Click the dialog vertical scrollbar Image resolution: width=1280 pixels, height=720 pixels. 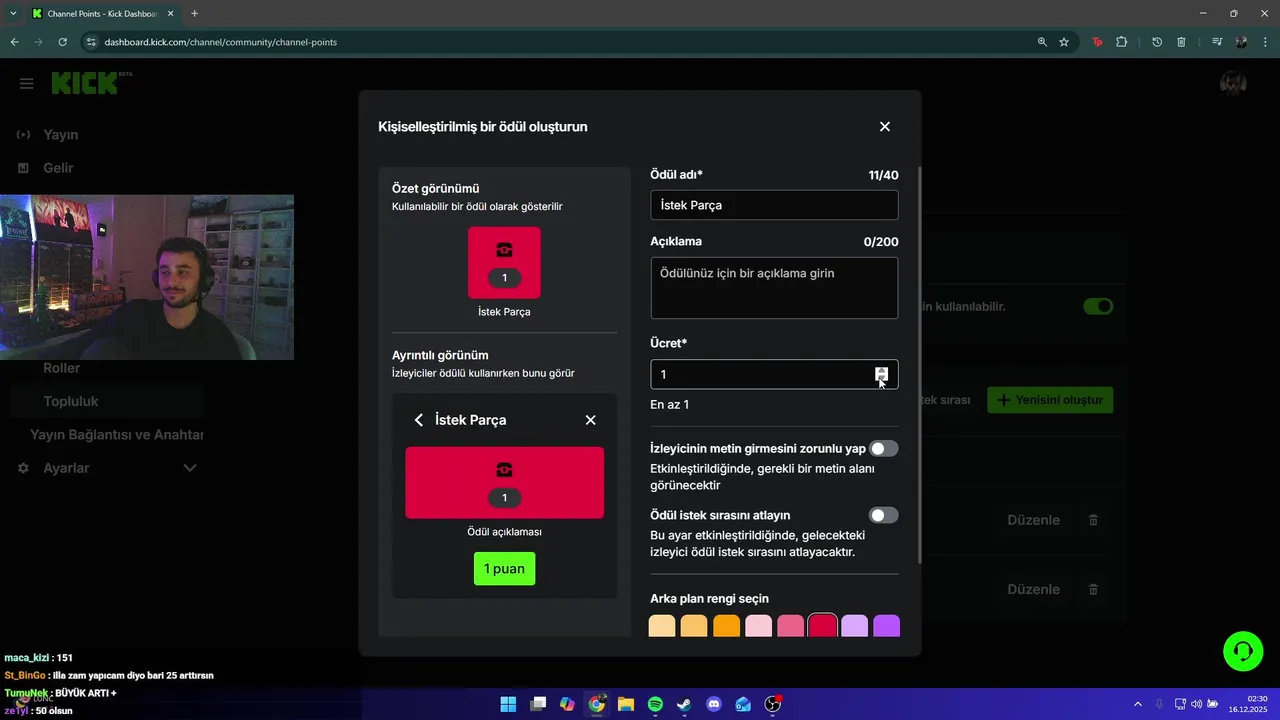pos(918,365)
